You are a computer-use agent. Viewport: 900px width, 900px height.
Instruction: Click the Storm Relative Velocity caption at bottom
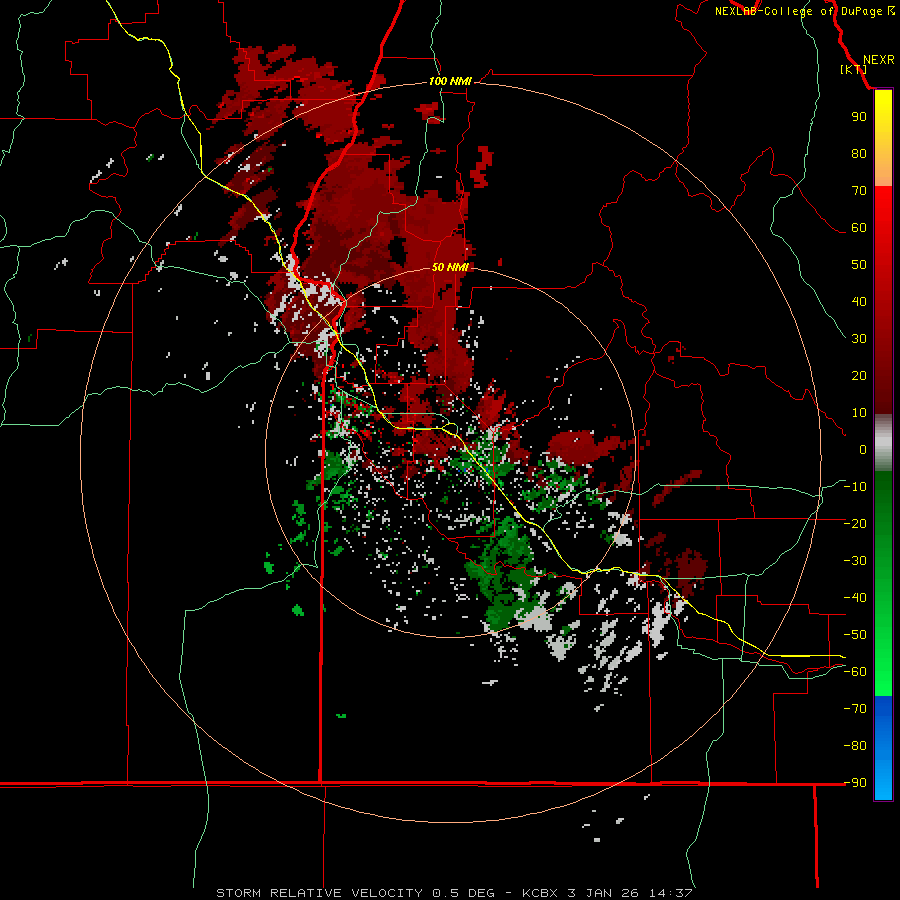tap(453, 893)
